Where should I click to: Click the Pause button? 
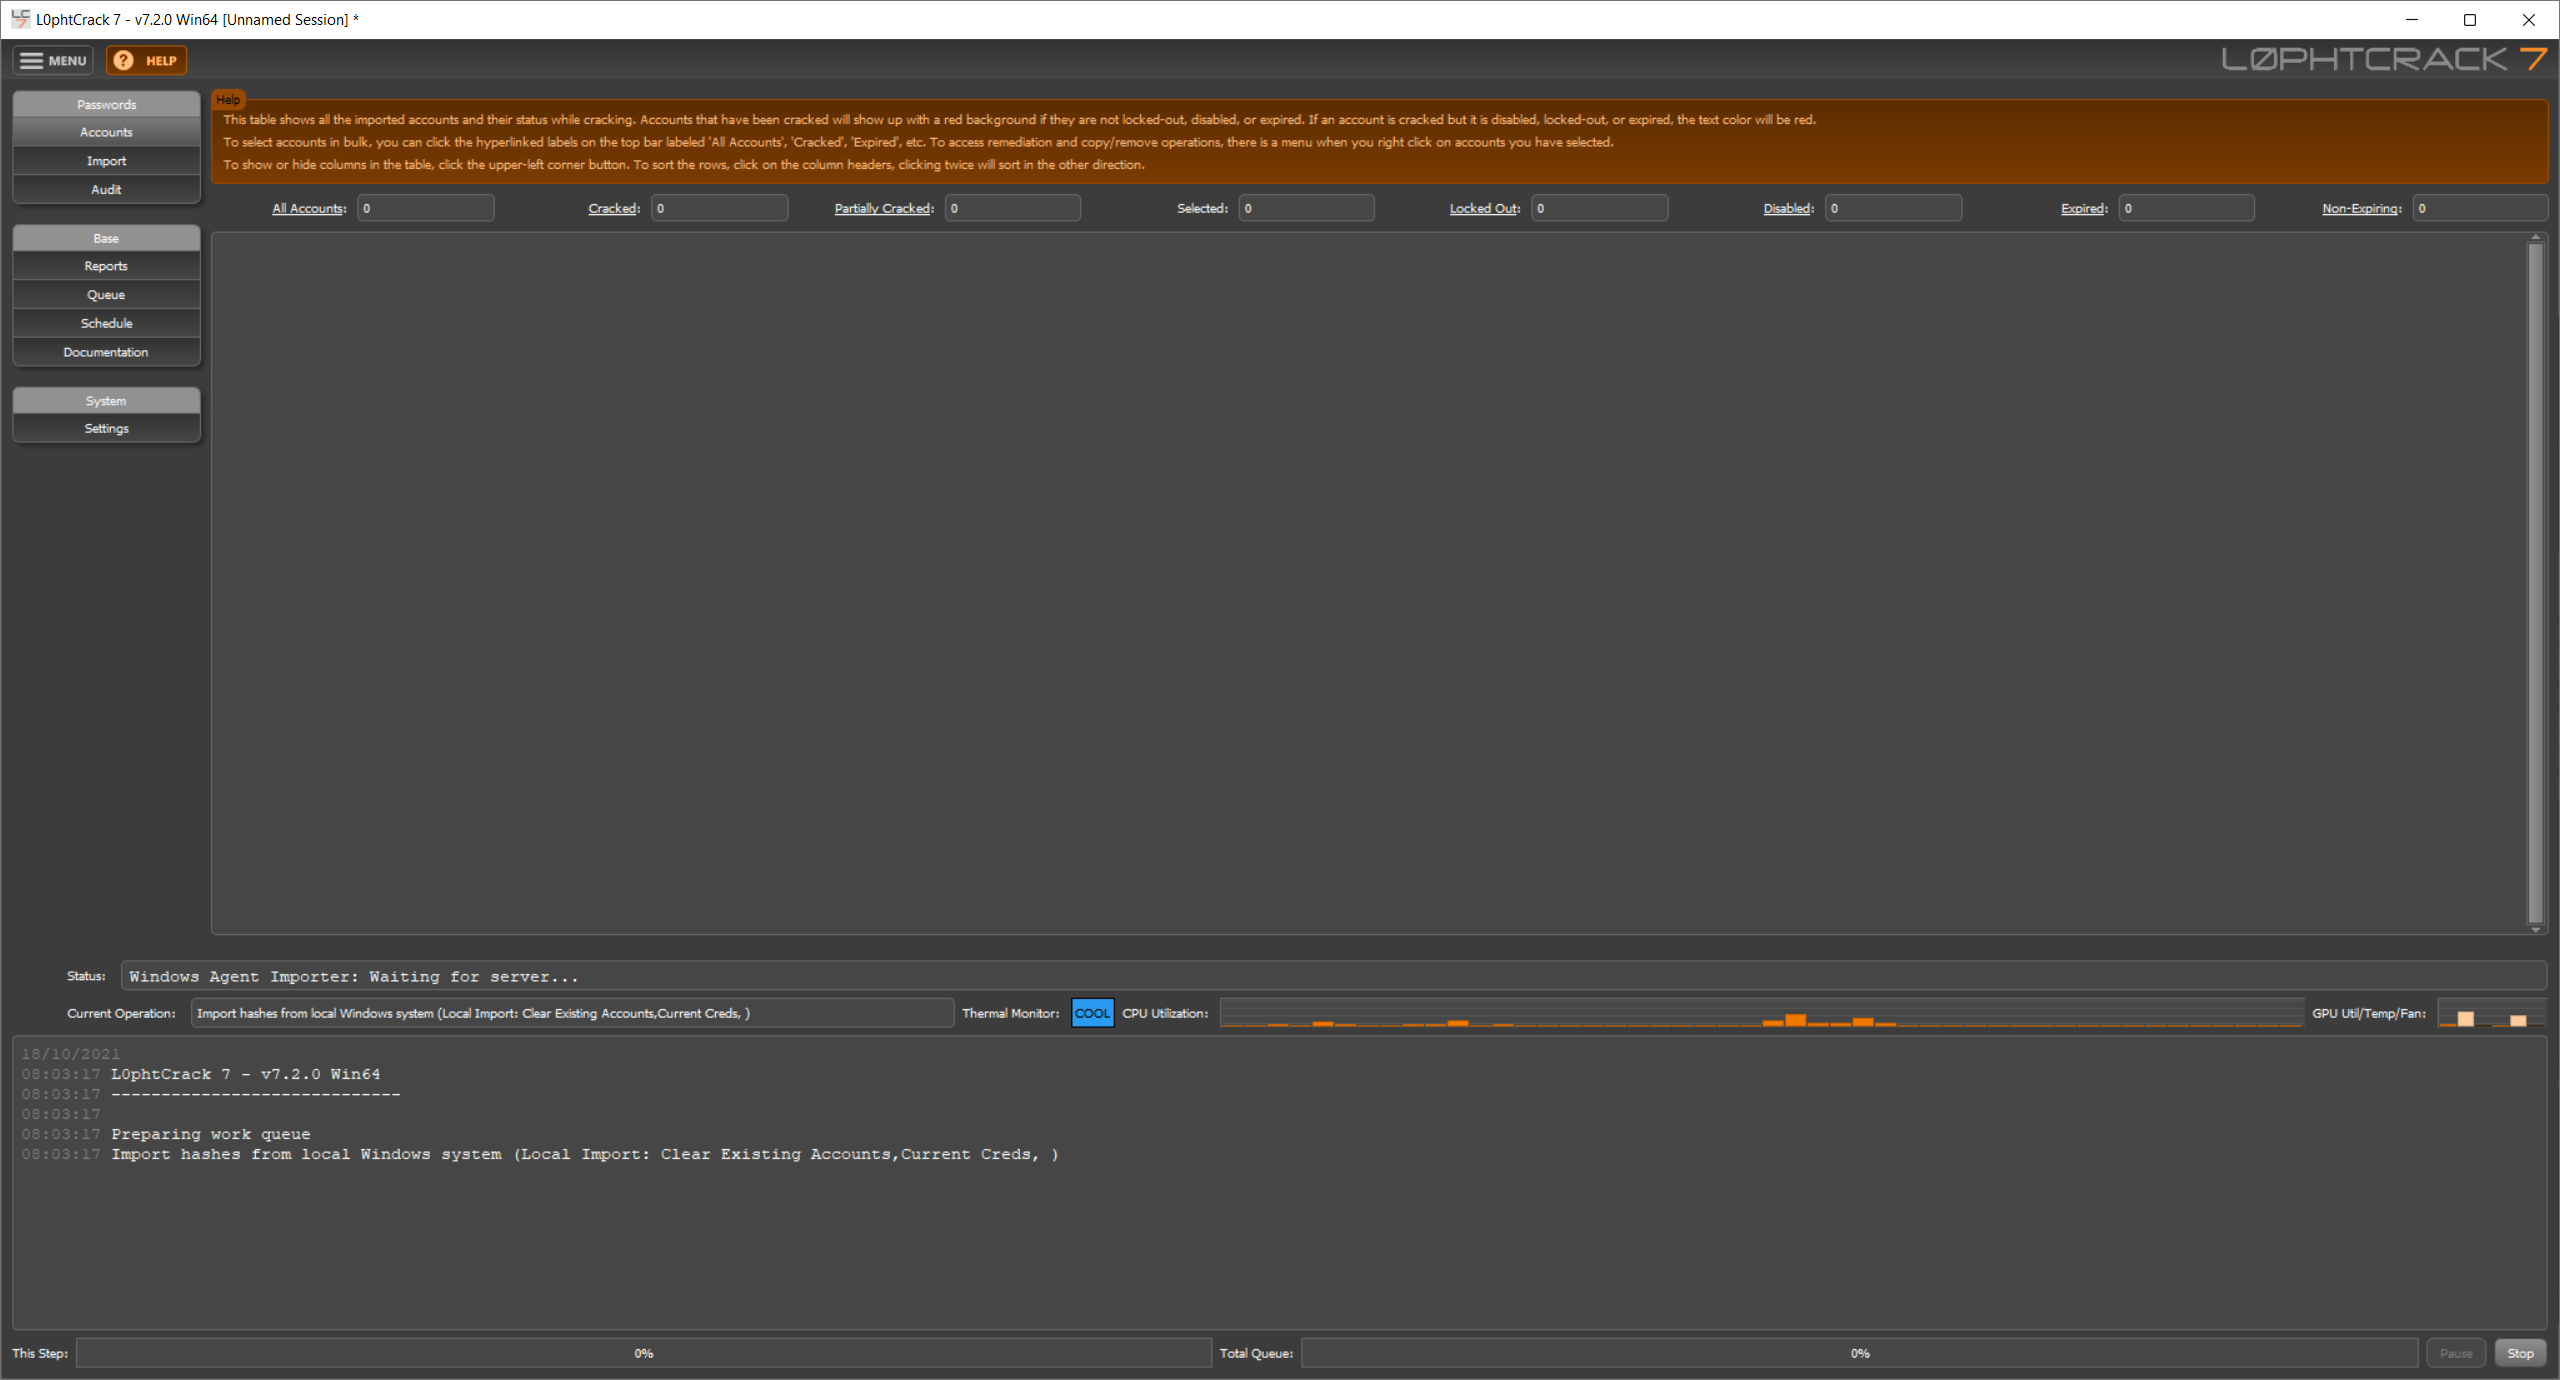pyautogui.click(x=2456, y=1353)
